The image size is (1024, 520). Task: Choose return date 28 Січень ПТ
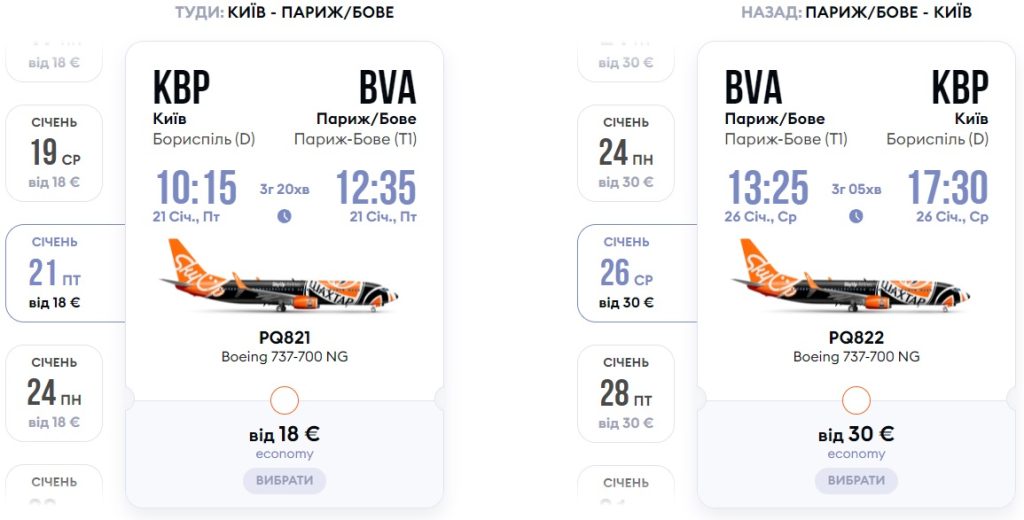pos(627,393)
